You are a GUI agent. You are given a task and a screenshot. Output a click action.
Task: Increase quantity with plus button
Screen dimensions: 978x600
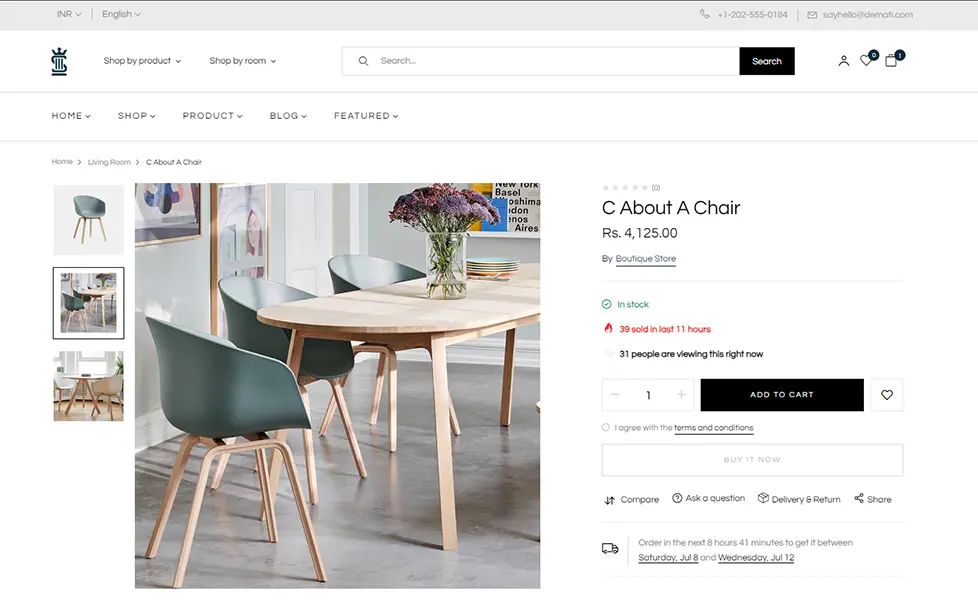[x=681, y=394]
